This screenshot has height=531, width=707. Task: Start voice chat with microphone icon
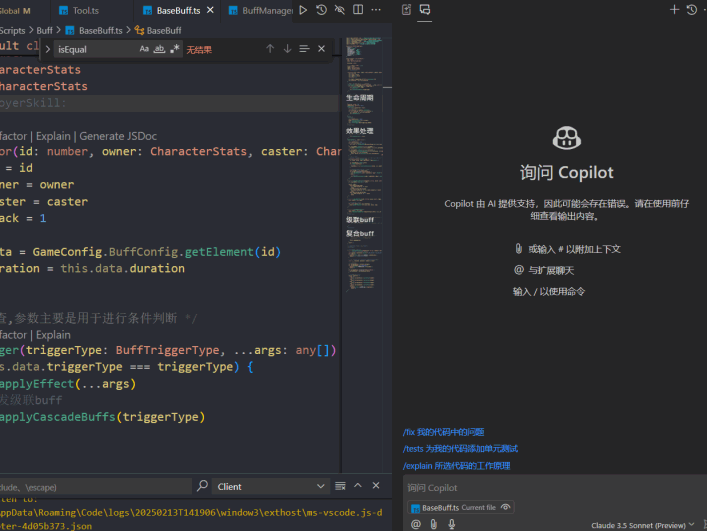[452, 523]
